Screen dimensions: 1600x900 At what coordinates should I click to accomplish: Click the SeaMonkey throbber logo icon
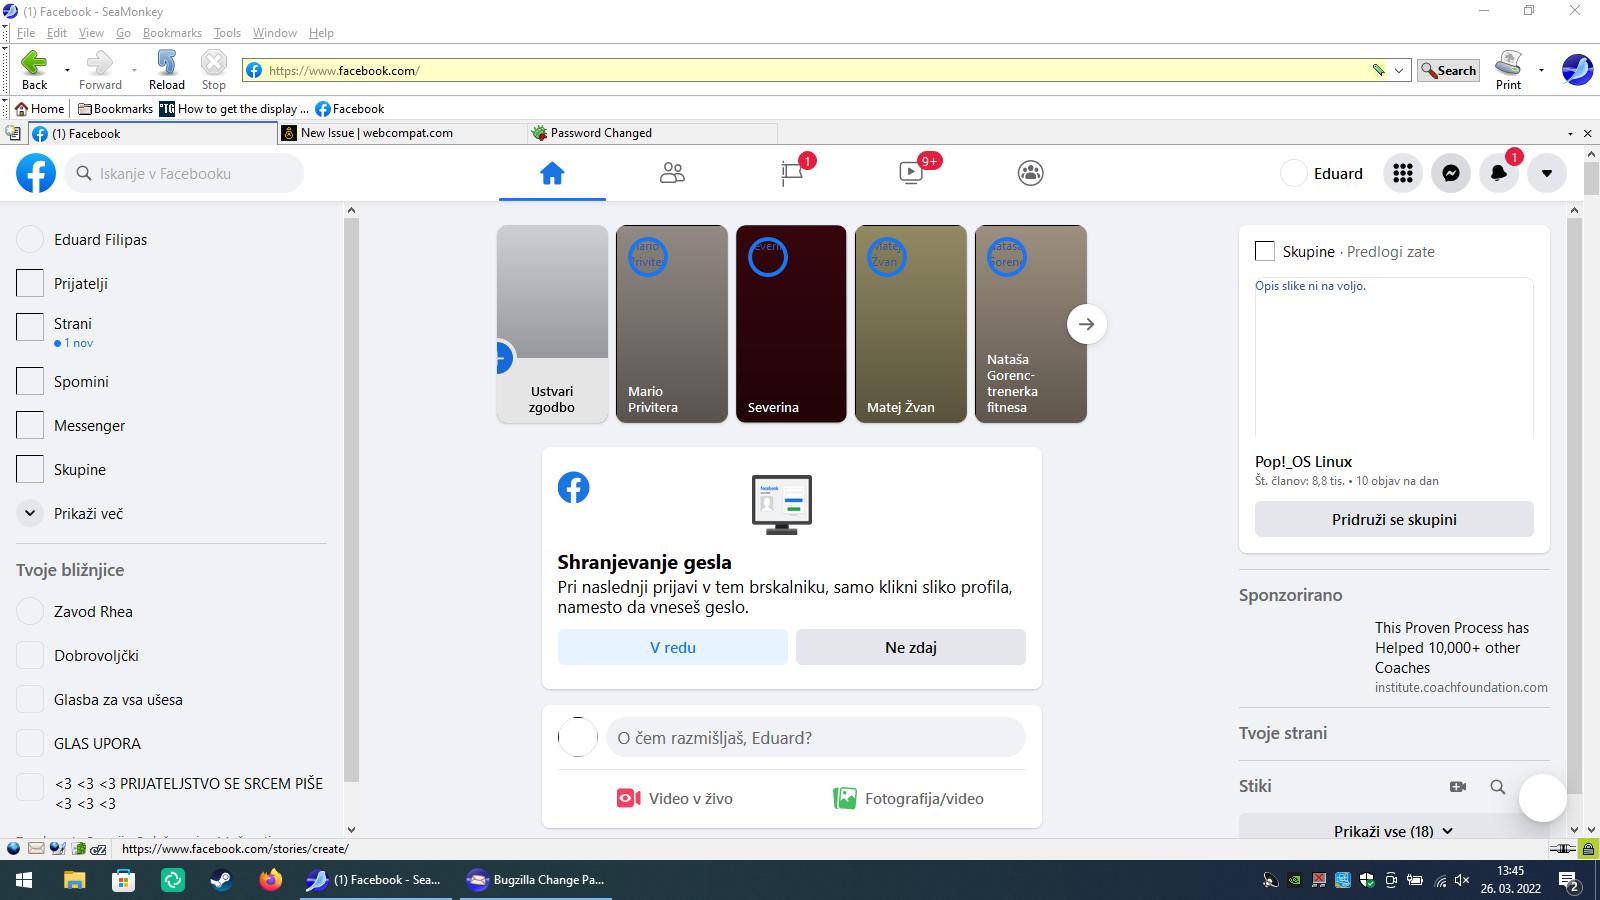click(1577, 69)
